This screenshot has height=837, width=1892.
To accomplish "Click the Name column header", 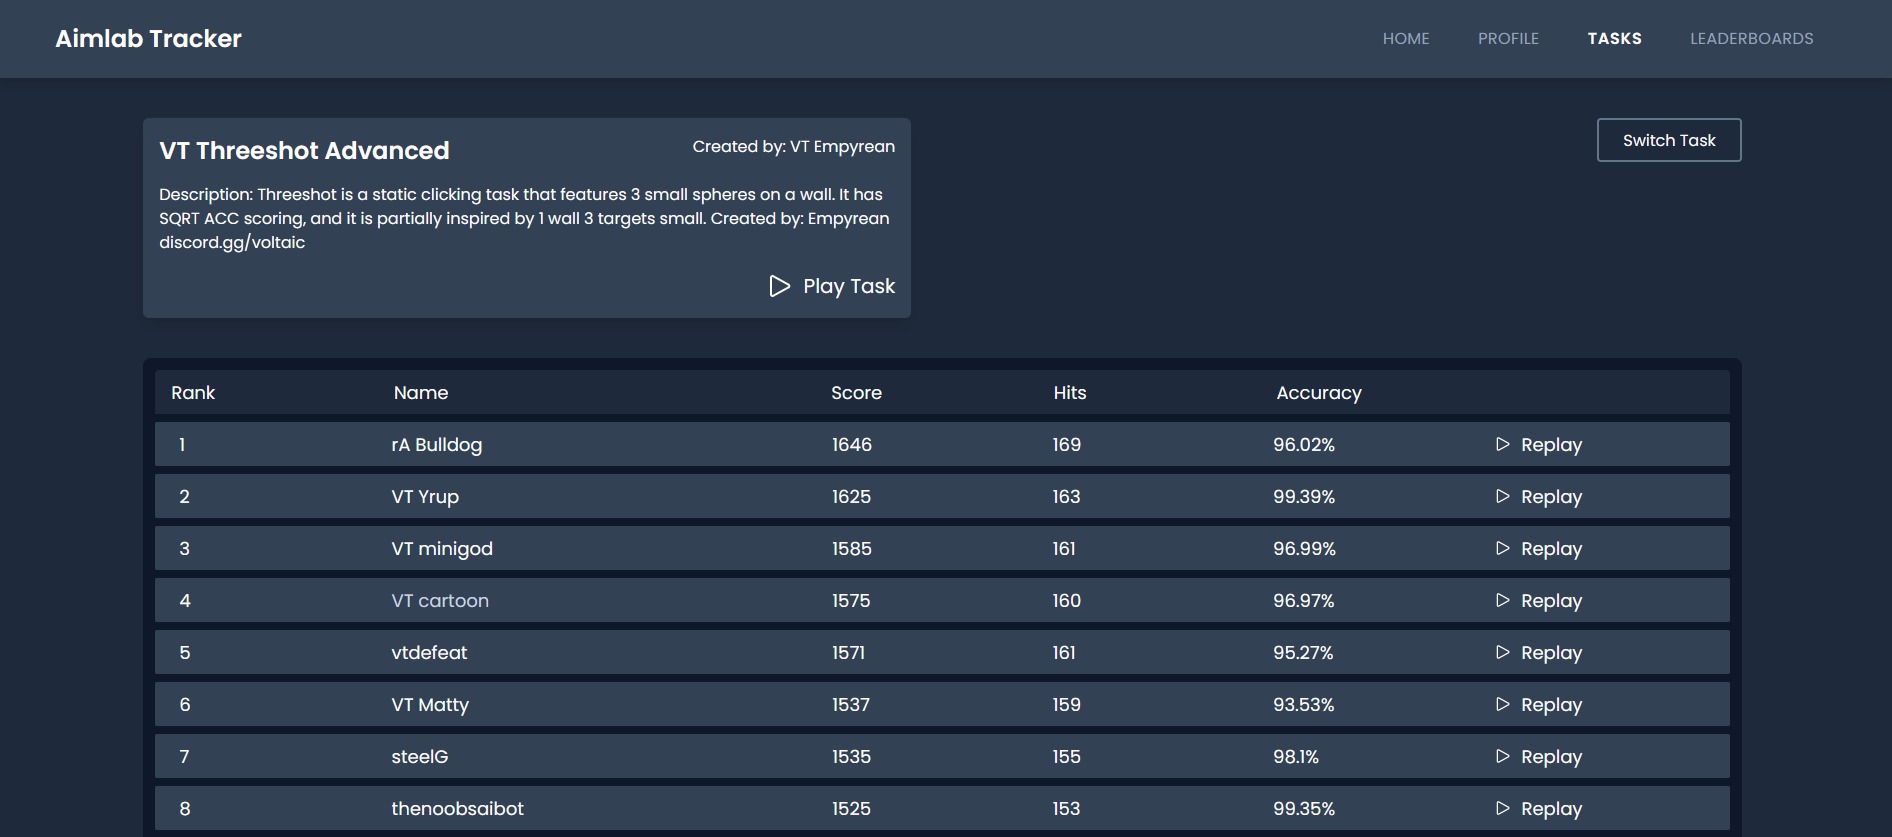I will [x=421, y=392].
